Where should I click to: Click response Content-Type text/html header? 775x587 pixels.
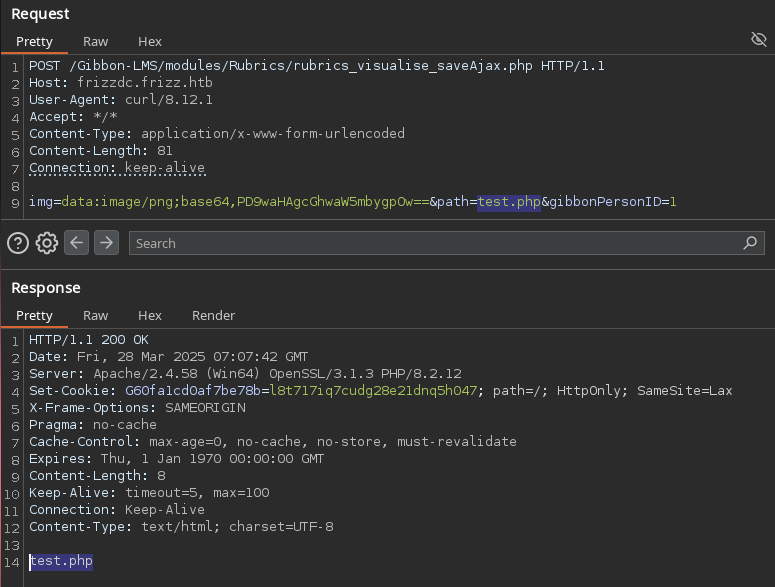point(181,526)
